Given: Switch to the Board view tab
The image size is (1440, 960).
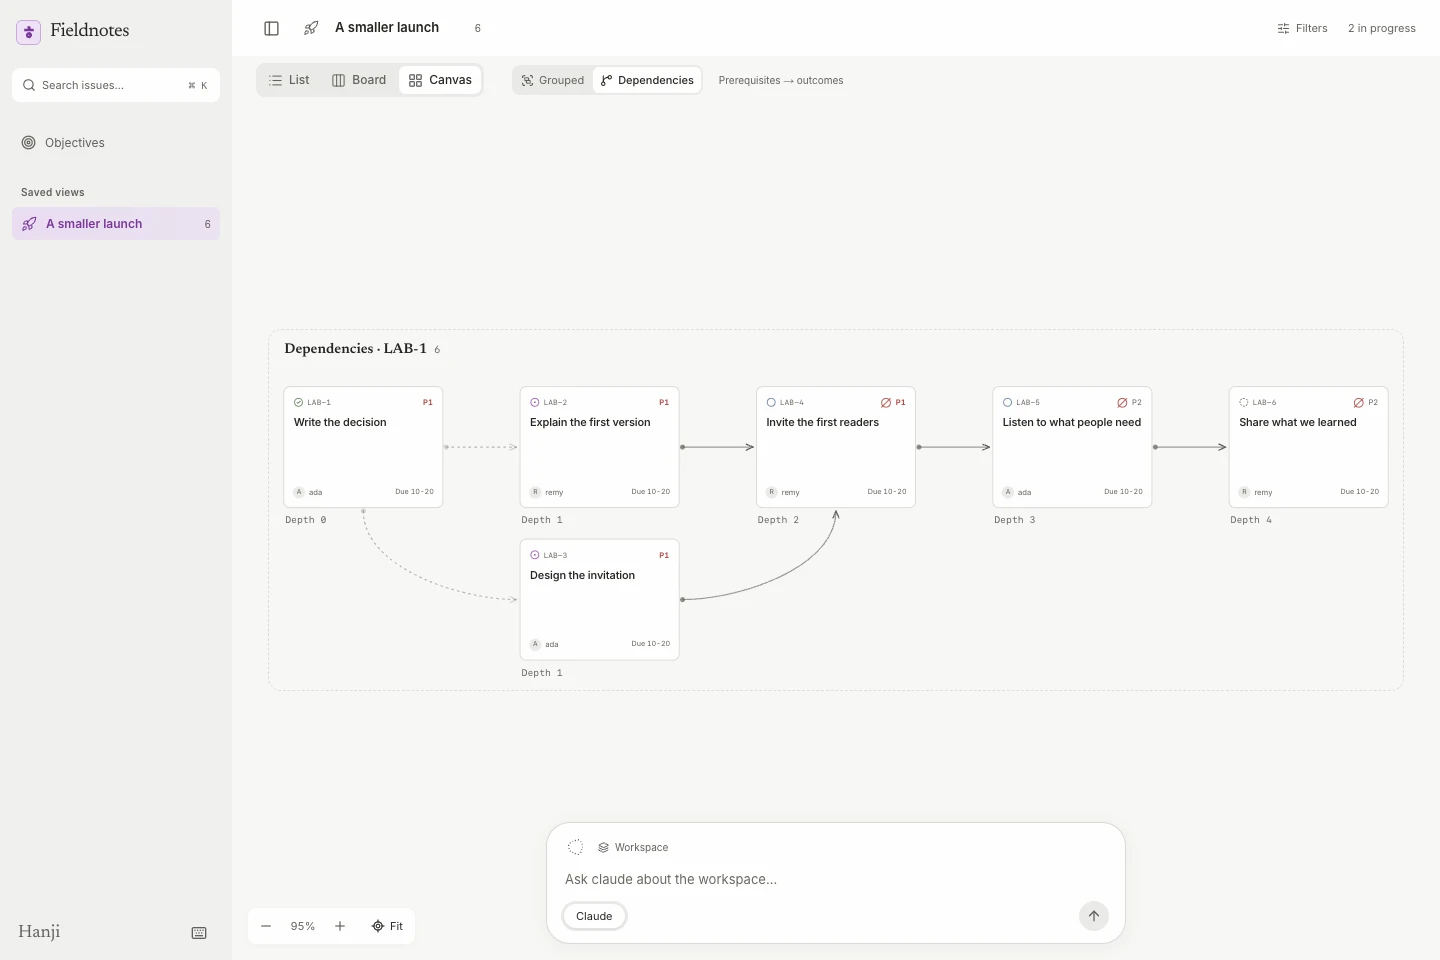Looking at the screenshot, I should [359, 80].
